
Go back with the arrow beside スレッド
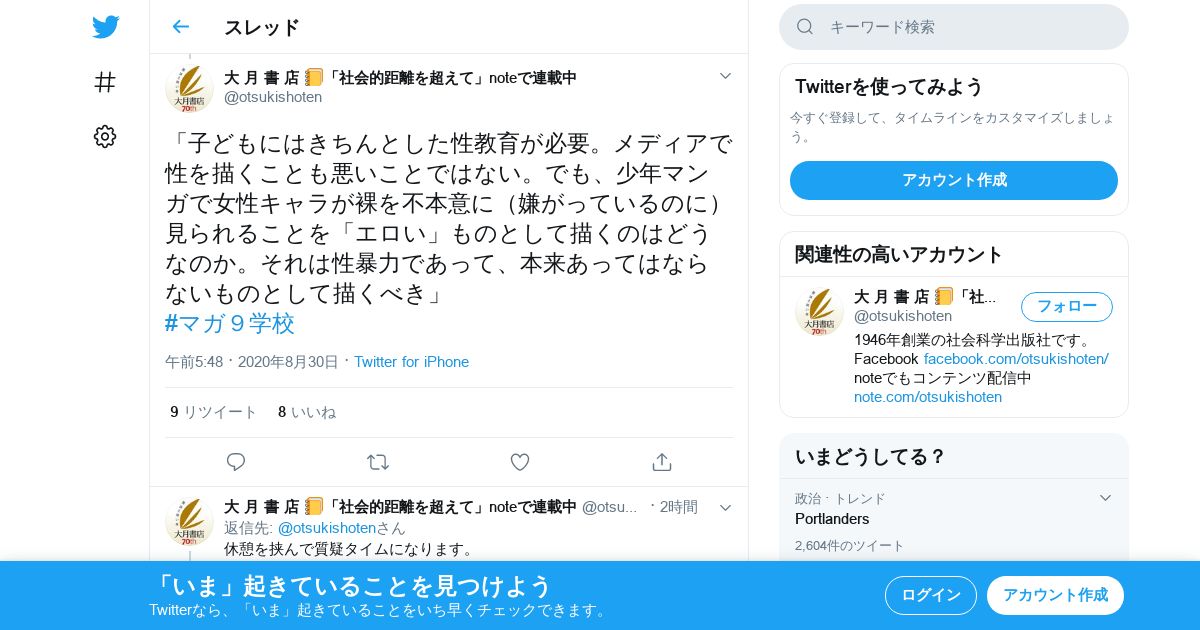coord(180,27)
